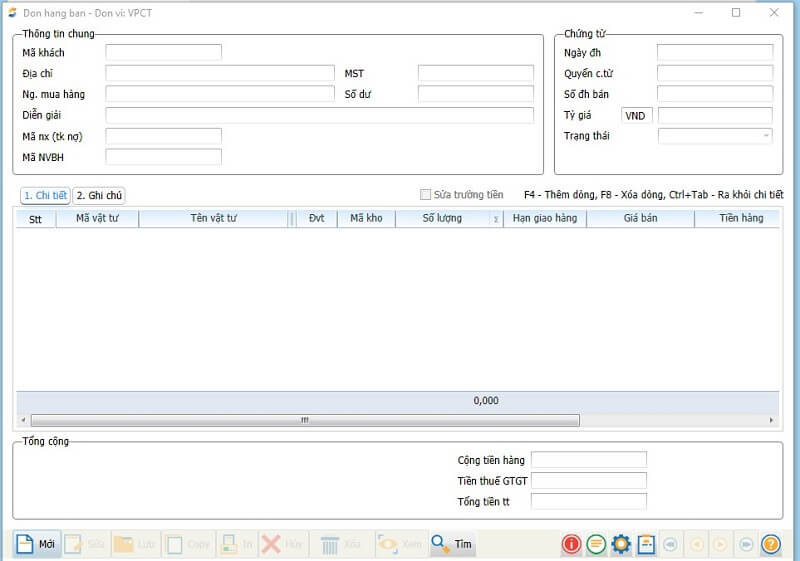The width and height of the screenshot is (800, 561).
Task: Close the Don hang ban window
Action: click(773, 12)
